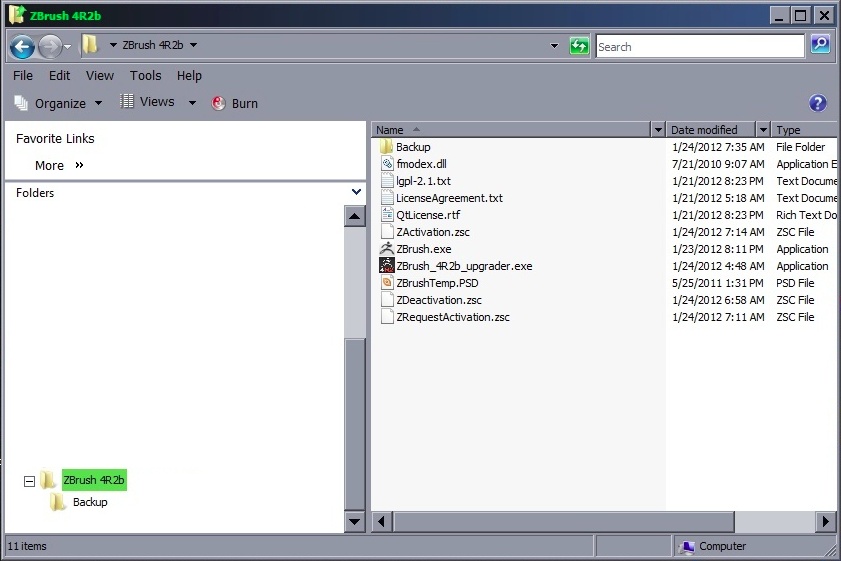The width and height of the screenshot is (841, 561).
Task: Select the Backup folder icon in file list
Action: click(386, 146)
